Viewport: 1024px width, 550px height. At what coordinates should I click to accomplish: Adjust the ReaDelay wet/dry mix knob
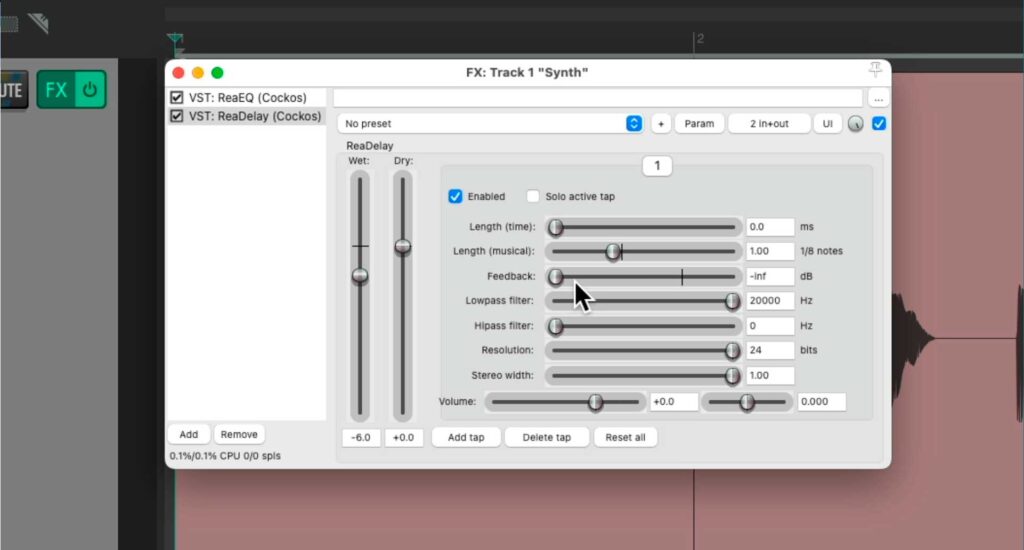coord(855,123)
